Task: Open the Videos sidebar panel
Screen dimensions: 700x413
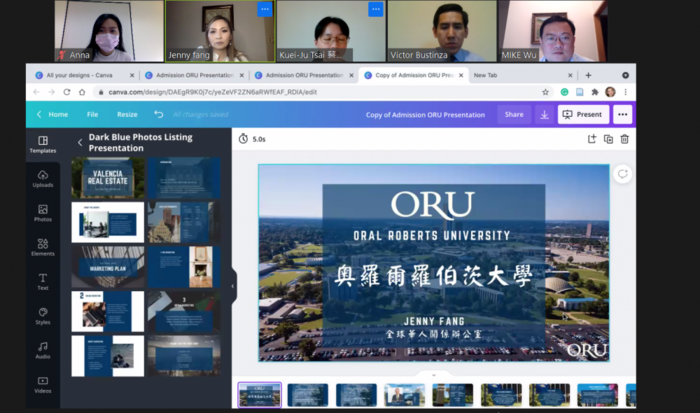Action: [x=43, y=384]
